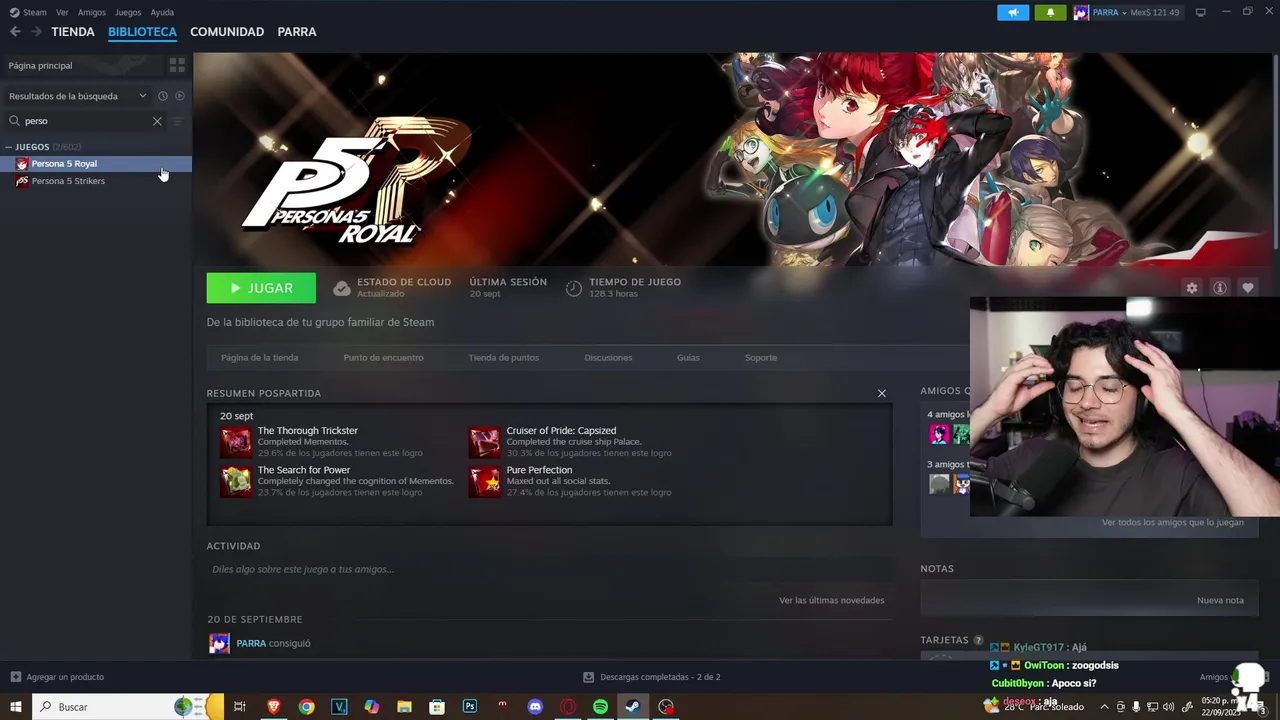Screen dimensions: 1280x720
Task: Add game to favorites heart icon
Action: coord(1248,288)
